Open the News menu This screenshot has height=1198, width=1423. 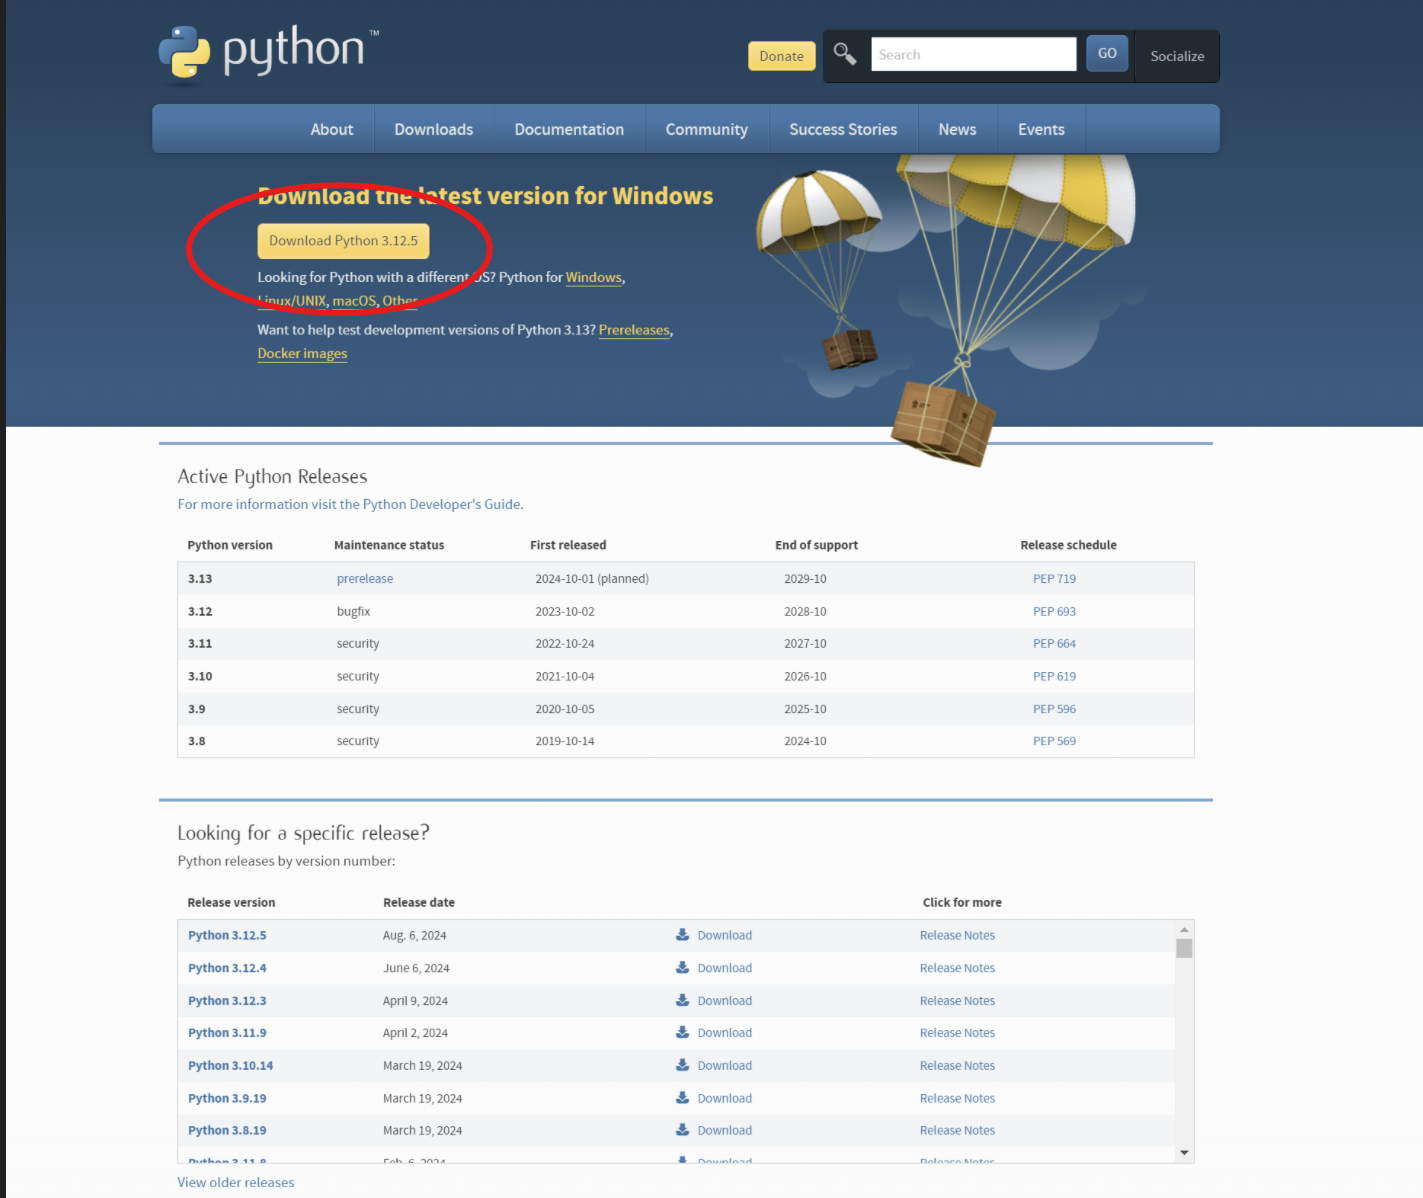click(957, 129)
